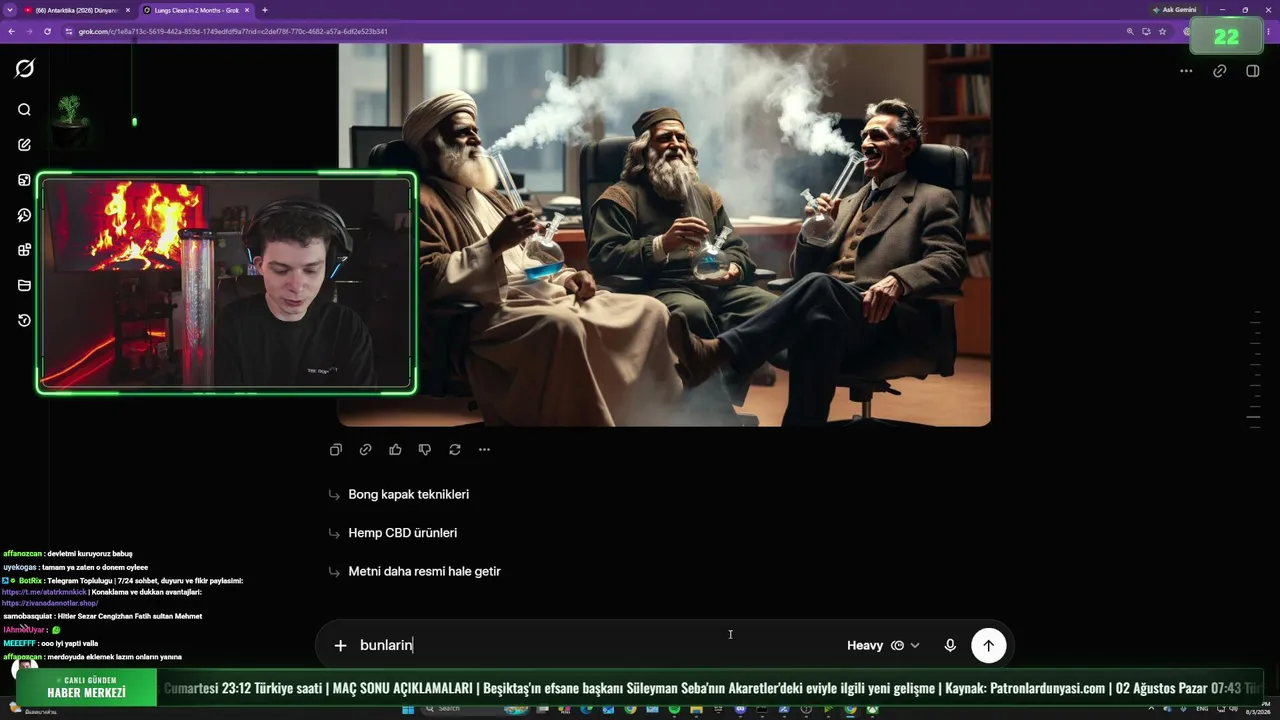View site information icon in address bar
1280x720 pixels.
coord(69,31)
